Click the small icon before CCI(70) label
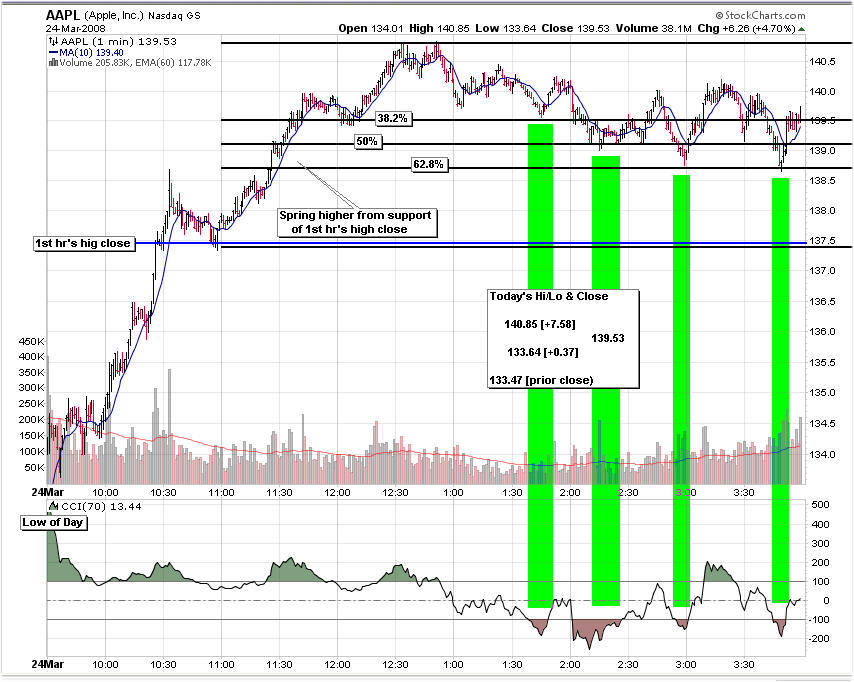 (x=54, y=506)
